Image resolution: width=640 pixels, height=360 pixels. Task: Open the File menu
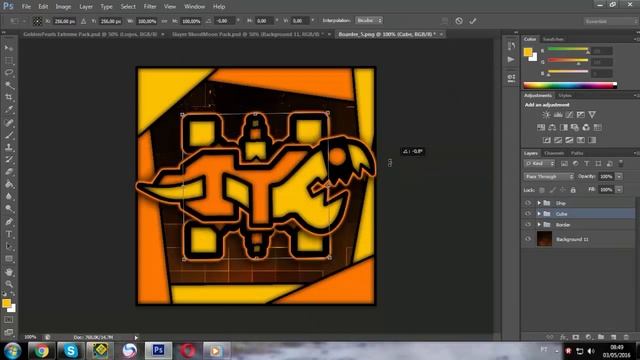[x=26, y=7]
